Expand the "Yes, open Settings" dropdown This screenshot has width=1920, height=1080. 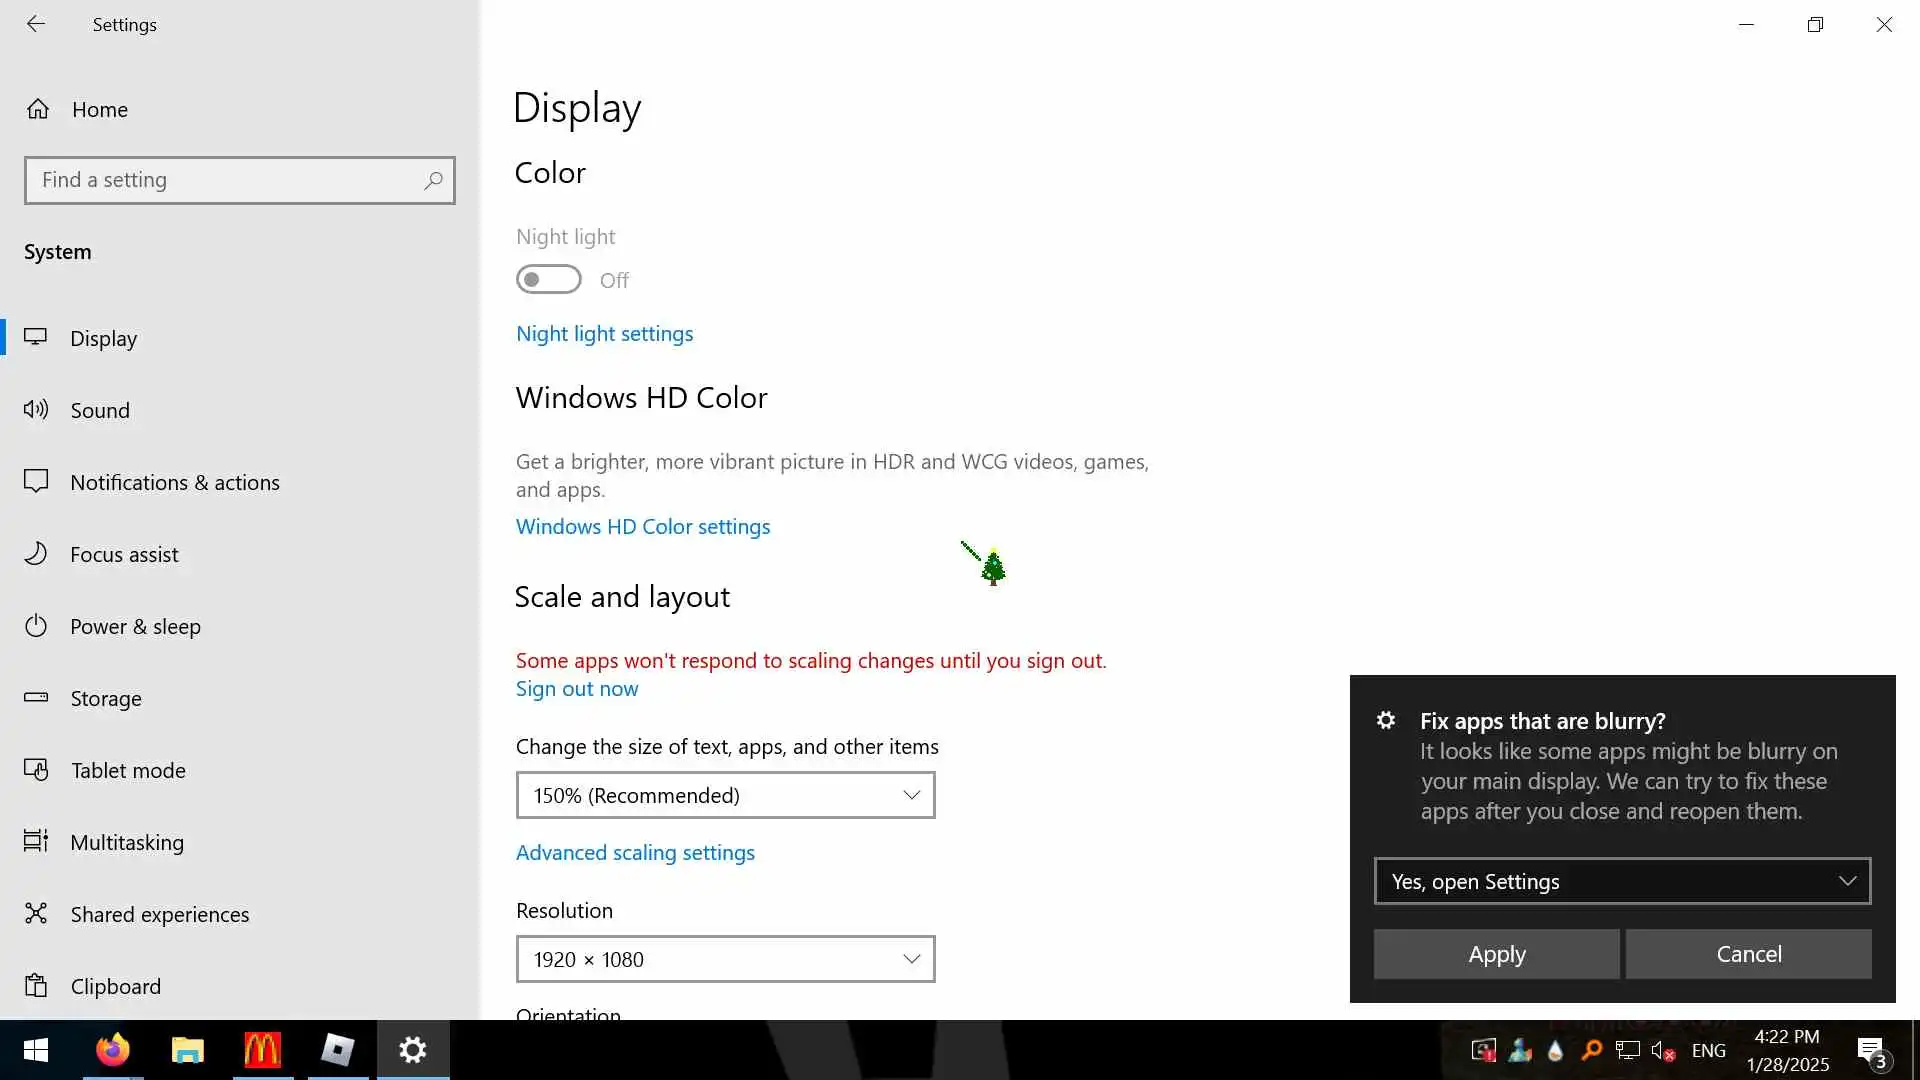click(x=1621, y=882)
